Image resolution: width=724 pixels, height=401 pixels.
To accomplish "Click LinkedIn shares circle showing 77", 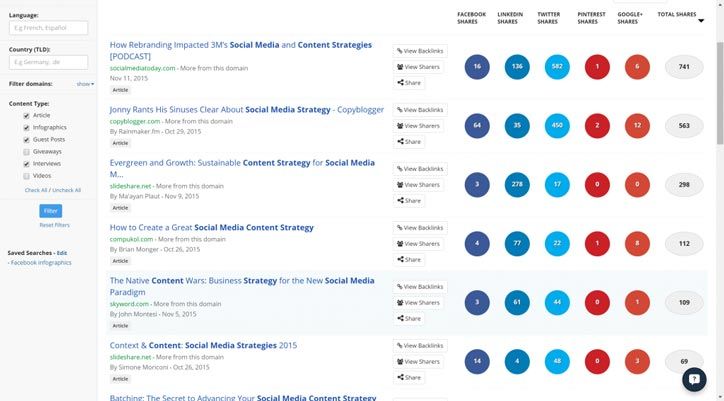I will [x=517, y=243].
